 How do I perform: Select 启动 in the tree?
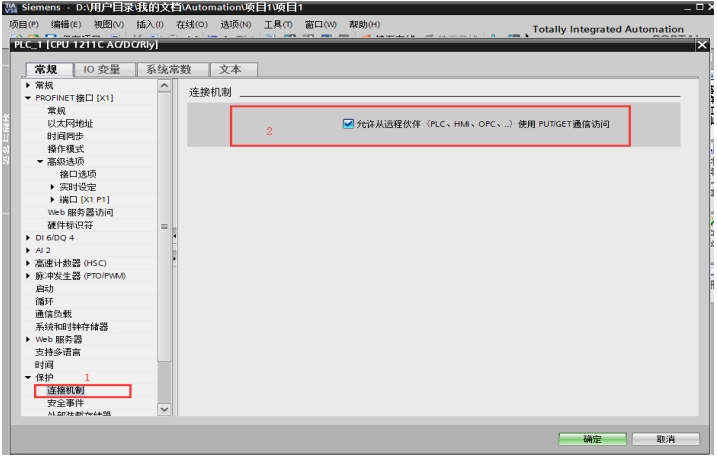point(44,289)
